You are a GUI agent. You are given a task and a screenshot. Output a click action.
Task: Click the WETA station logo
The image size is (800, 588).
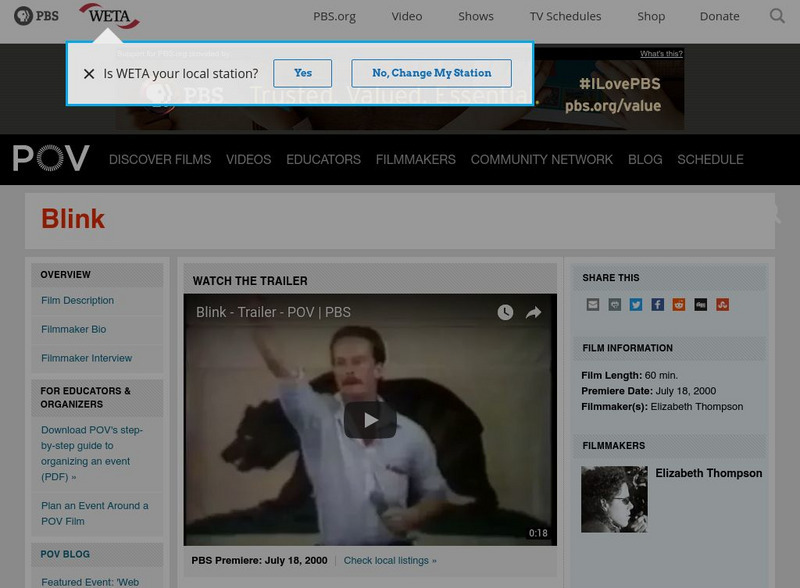coord(109,16)
